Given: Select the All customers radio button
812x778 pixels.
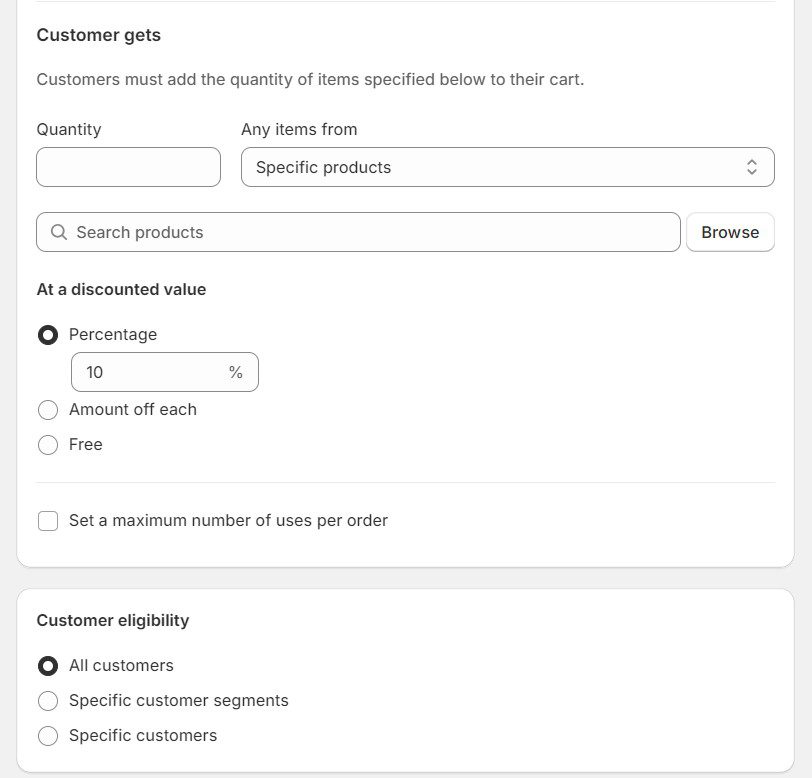Looking at the screenshot, I should 48,666.
